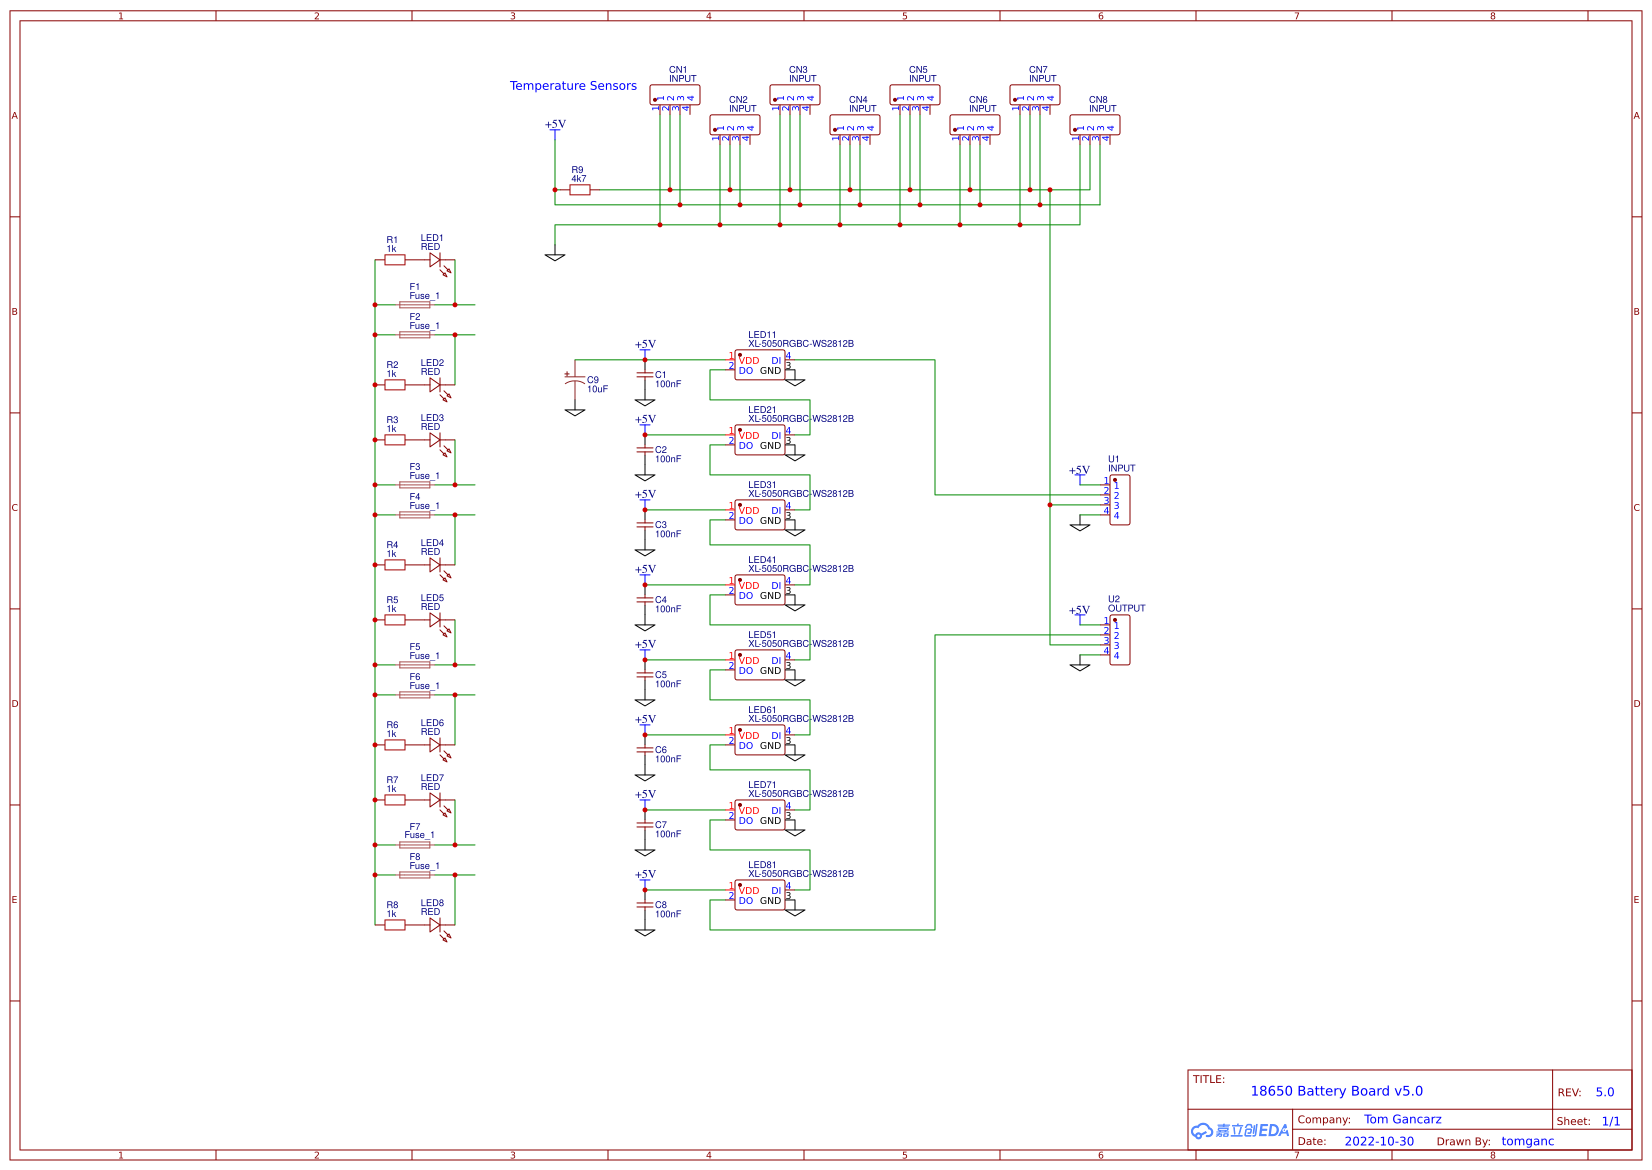Click the Temperature Sensors label

tap(573, 86)
